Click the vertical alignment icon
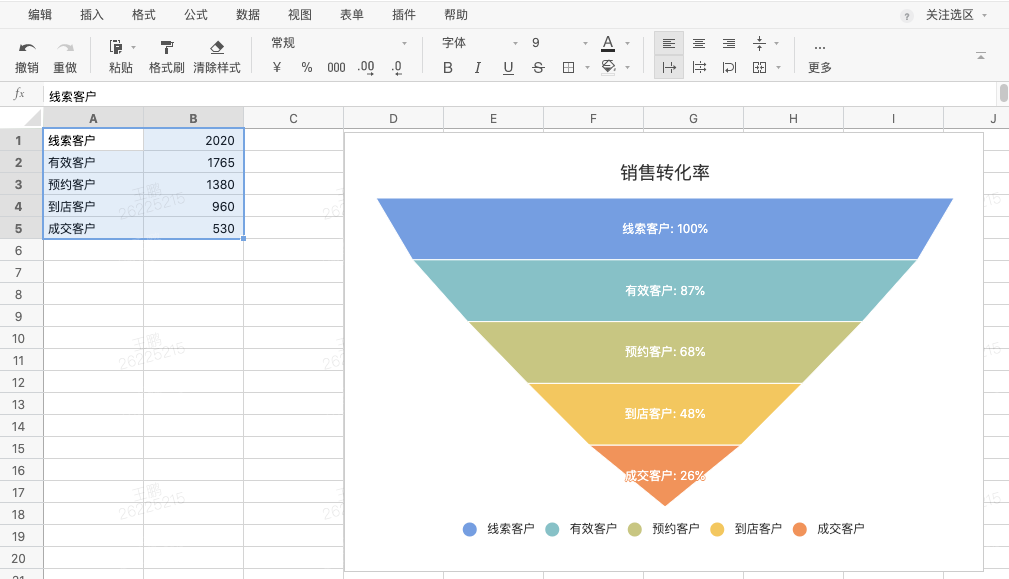This screenshot has width=1009, height=579. point(759,44)
